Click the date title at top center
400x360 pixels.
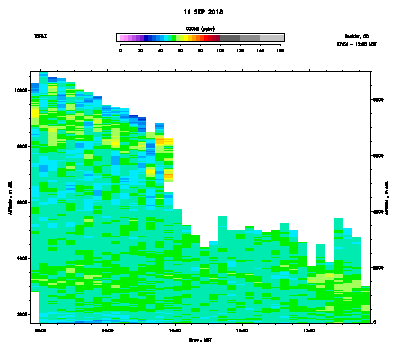(x=203, y=12)
